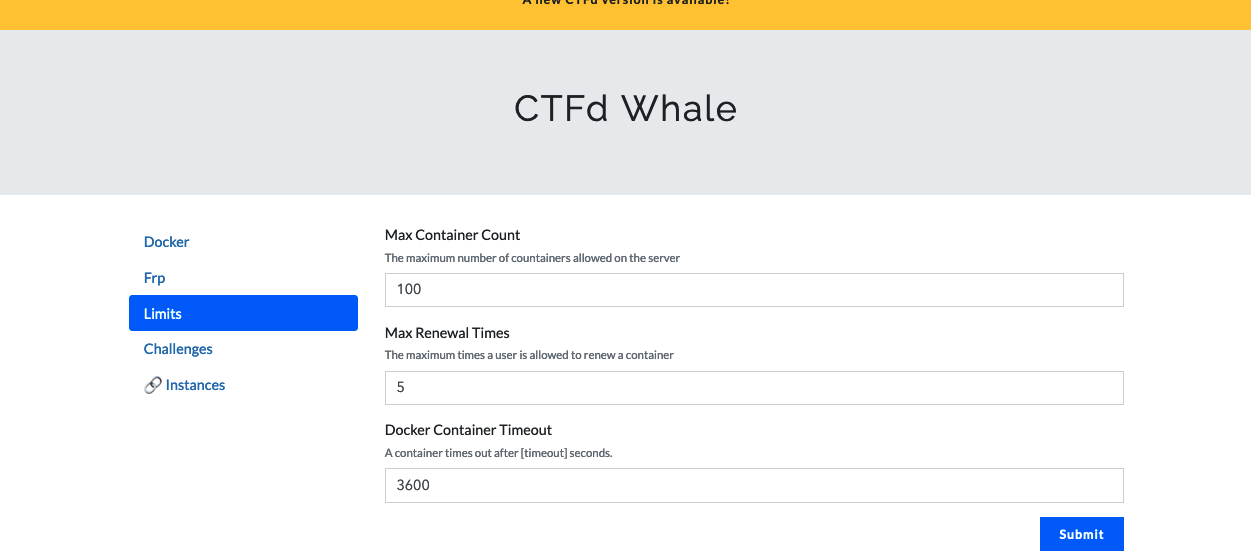Click the Max Container Count label
Viewport: 1251px width, 555px height.
click(453, 235)
